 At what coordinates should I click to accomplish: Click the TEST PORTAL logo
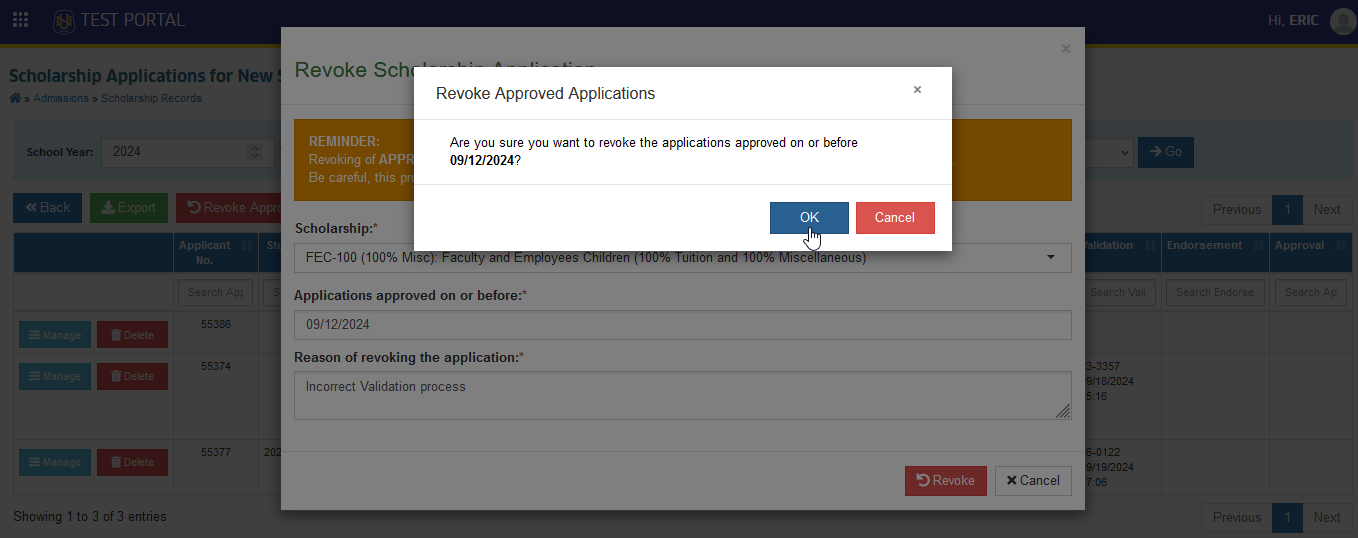[x=119, y=20]
